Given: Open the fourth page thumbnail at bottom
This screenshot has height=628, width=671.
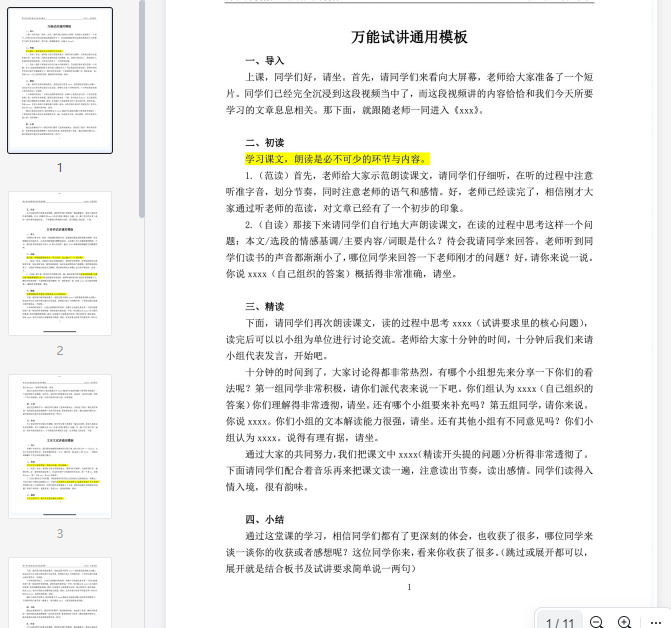Looking at the screenshot, I should pyautogui.click(x=60, y=592).
